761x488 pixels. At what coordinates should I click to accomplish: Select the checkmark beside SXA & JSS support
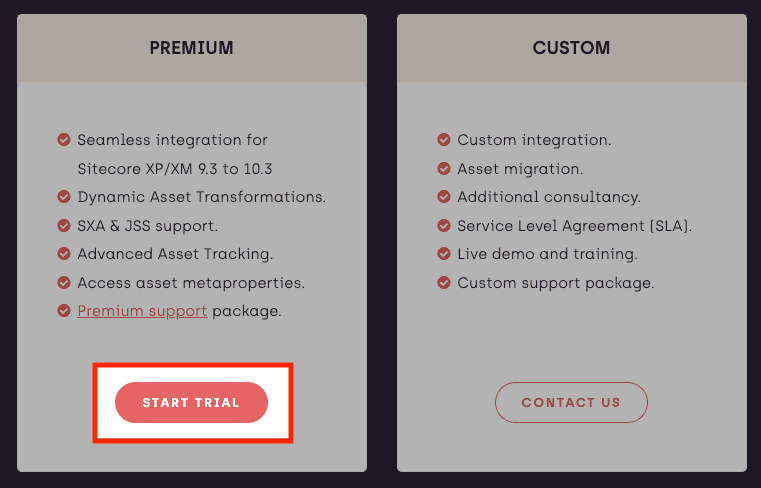click(x=64, y=226)
